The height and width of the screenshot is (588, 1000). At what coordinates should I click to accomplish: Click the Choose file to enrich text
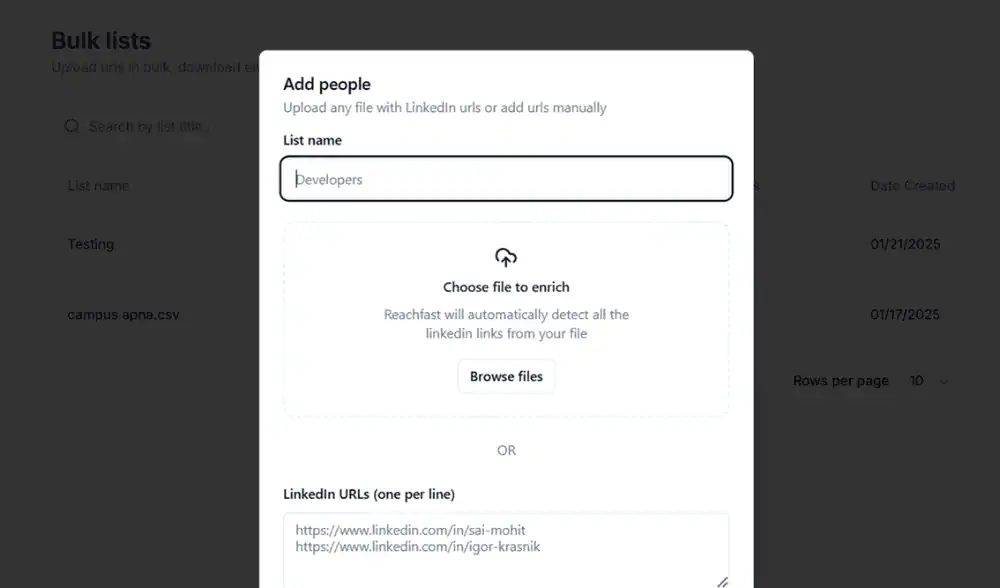(506, 287)
